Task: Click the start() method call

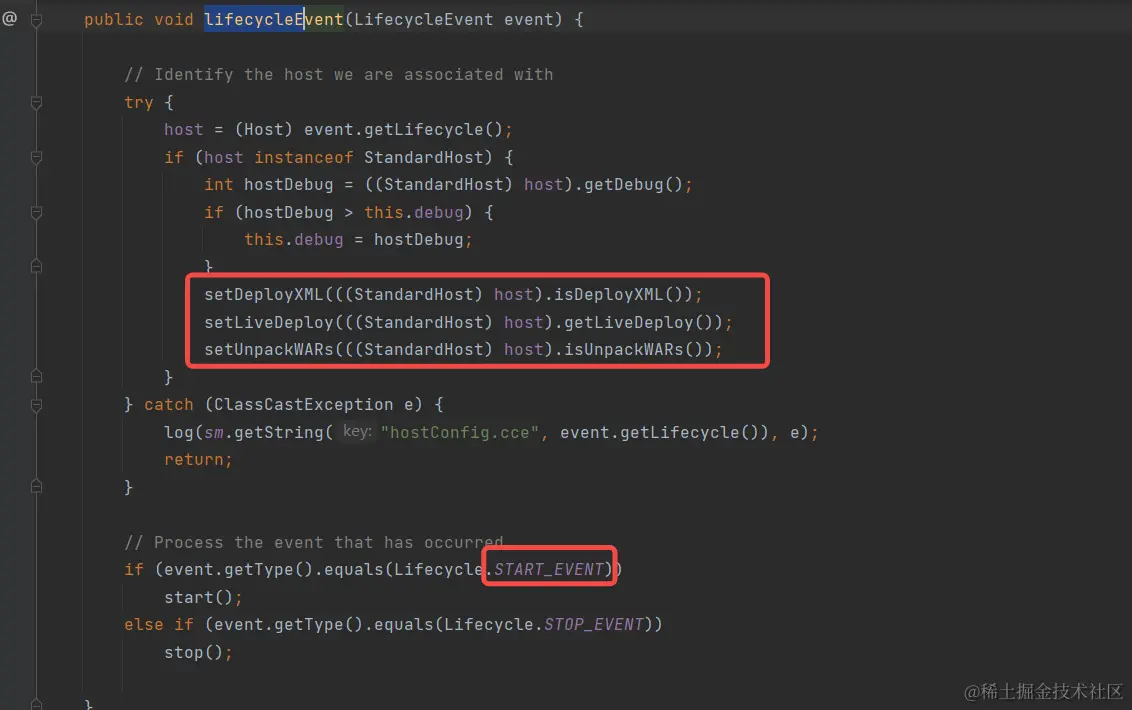Action: tap(199, 597)
